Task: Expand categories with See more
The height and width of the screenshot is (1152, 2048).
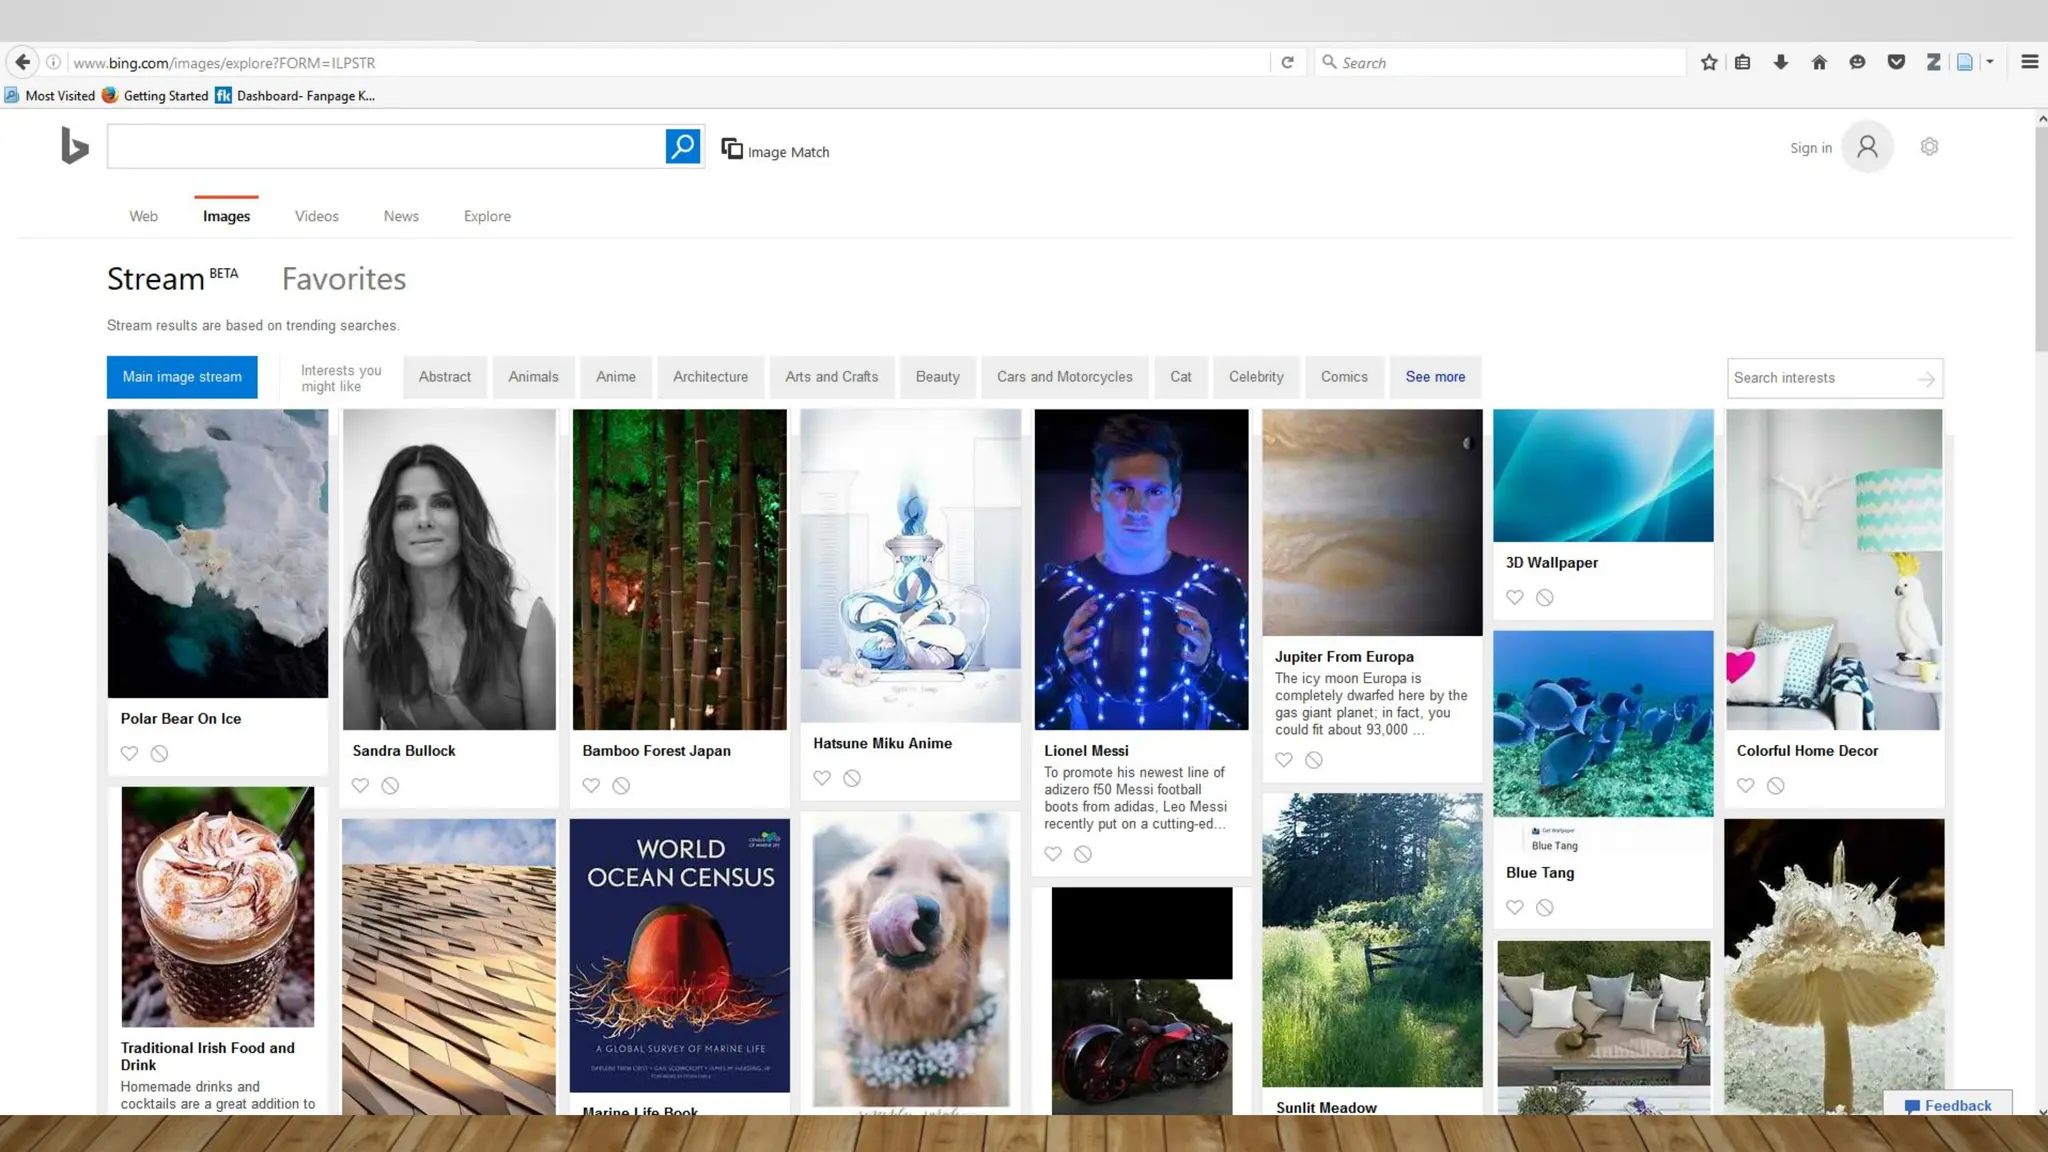Action: pos(1435,377)
